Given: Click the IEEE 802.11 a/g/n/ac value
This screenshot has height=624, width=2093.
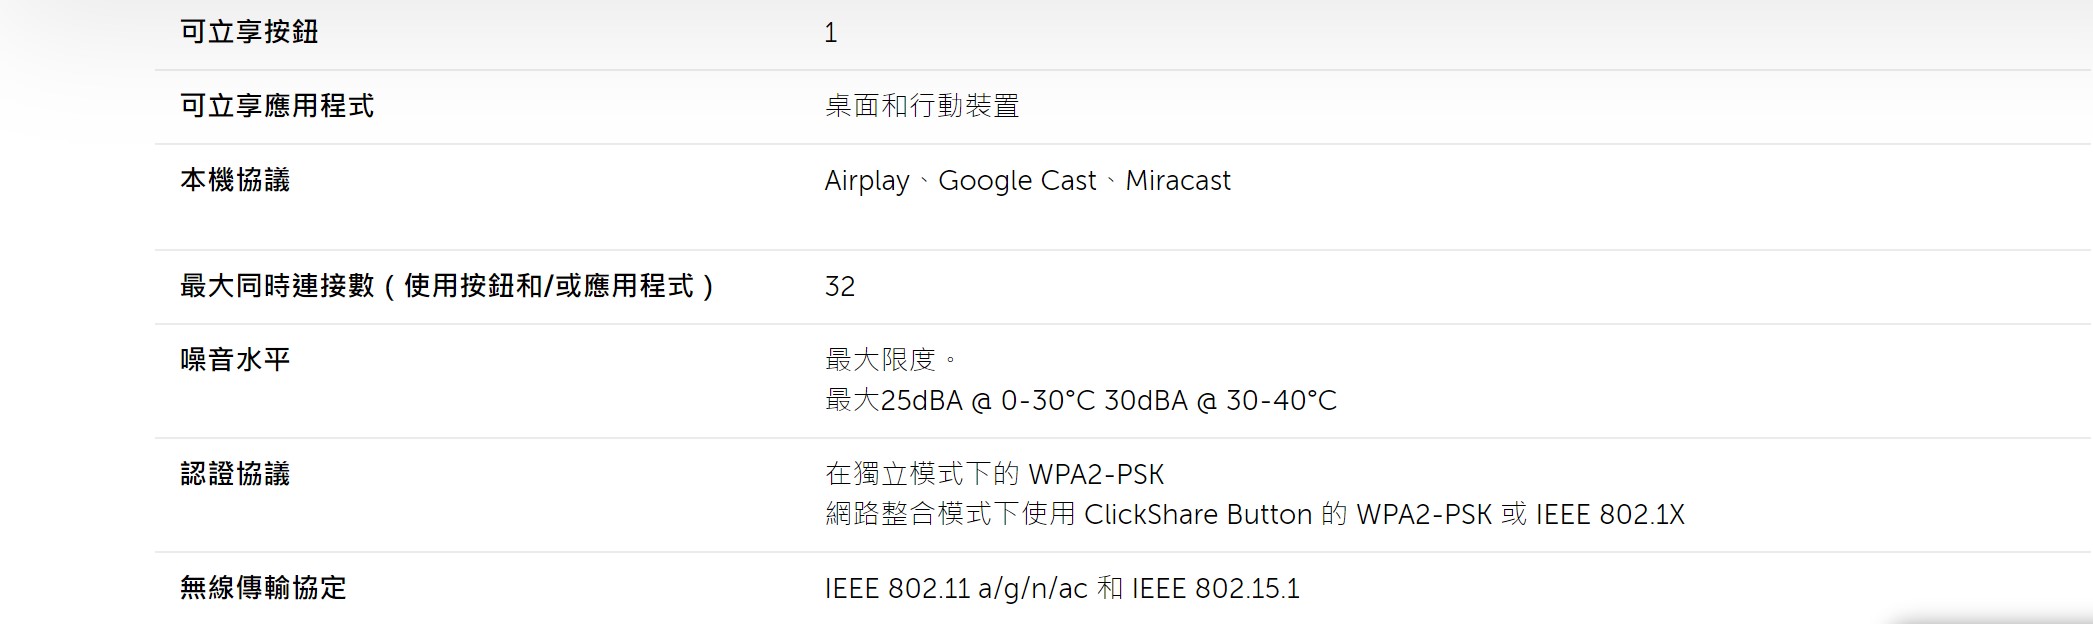Looking at the screenshot, I should pyautogui.click(x=956, y=589).
